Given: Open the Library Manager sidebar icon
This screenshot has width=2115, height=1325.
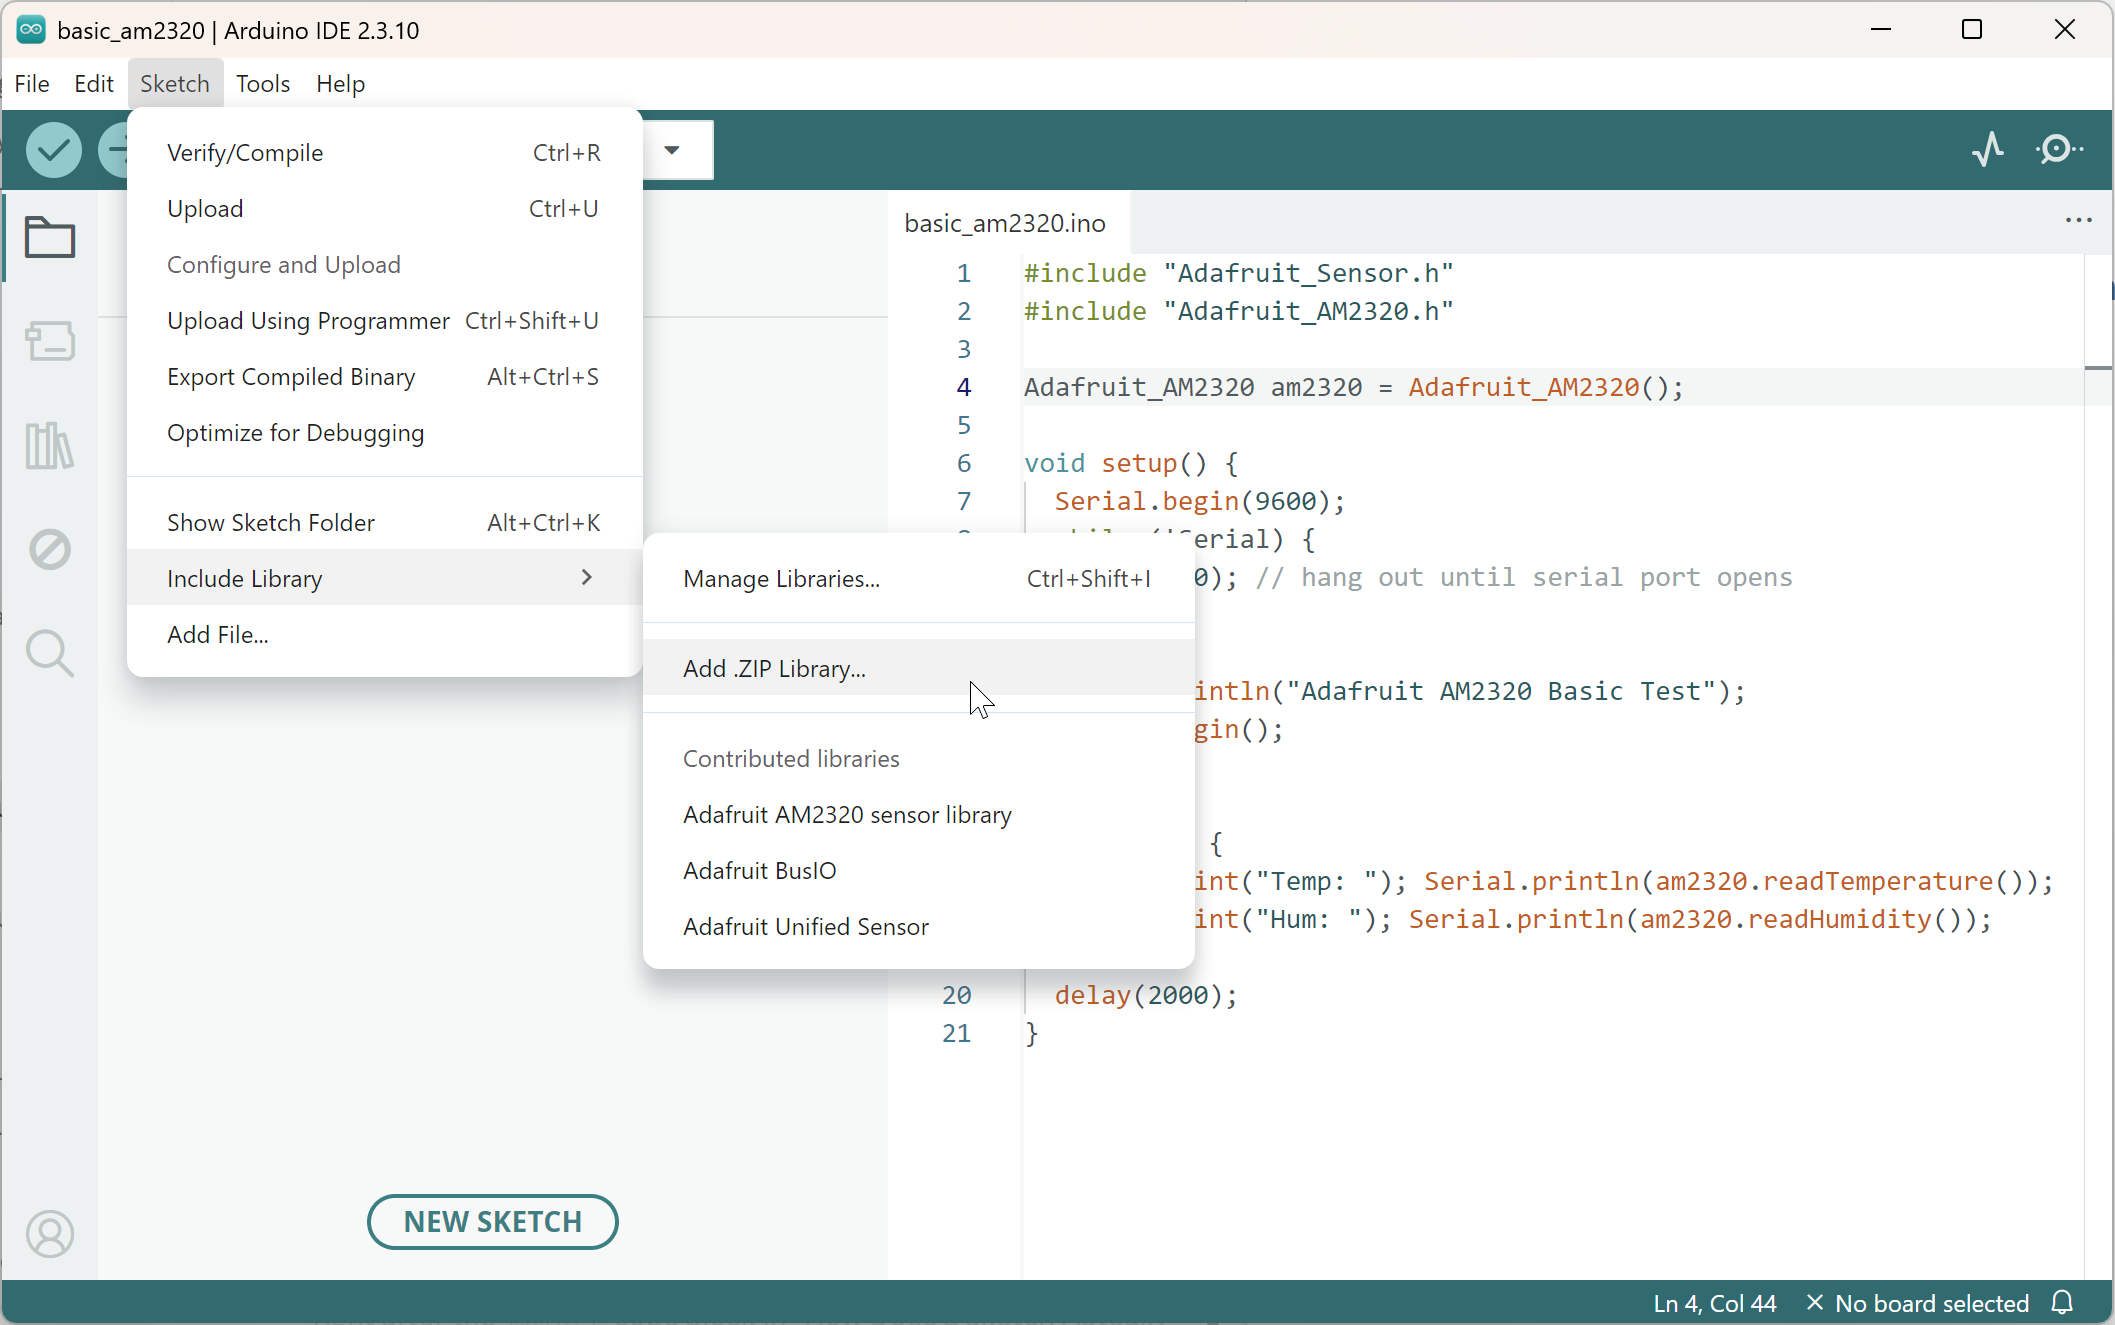Looking at the screenshot, I should coord(49,445).
